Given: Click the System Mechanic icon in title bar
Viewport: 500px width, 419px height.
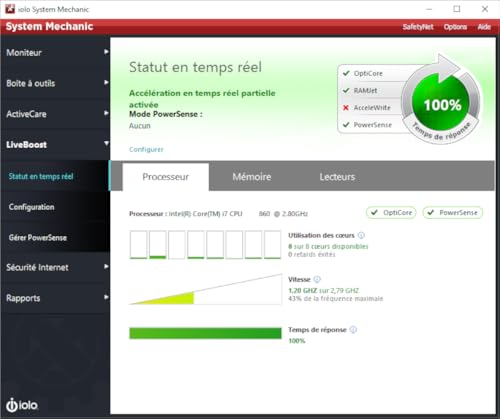Looking at the screenshot, I should 10,9.
